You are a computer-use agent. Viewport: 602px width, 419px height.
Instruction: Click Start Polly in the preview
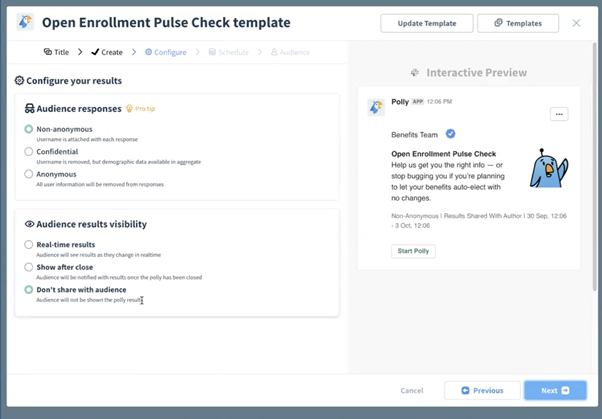point(413,251)
